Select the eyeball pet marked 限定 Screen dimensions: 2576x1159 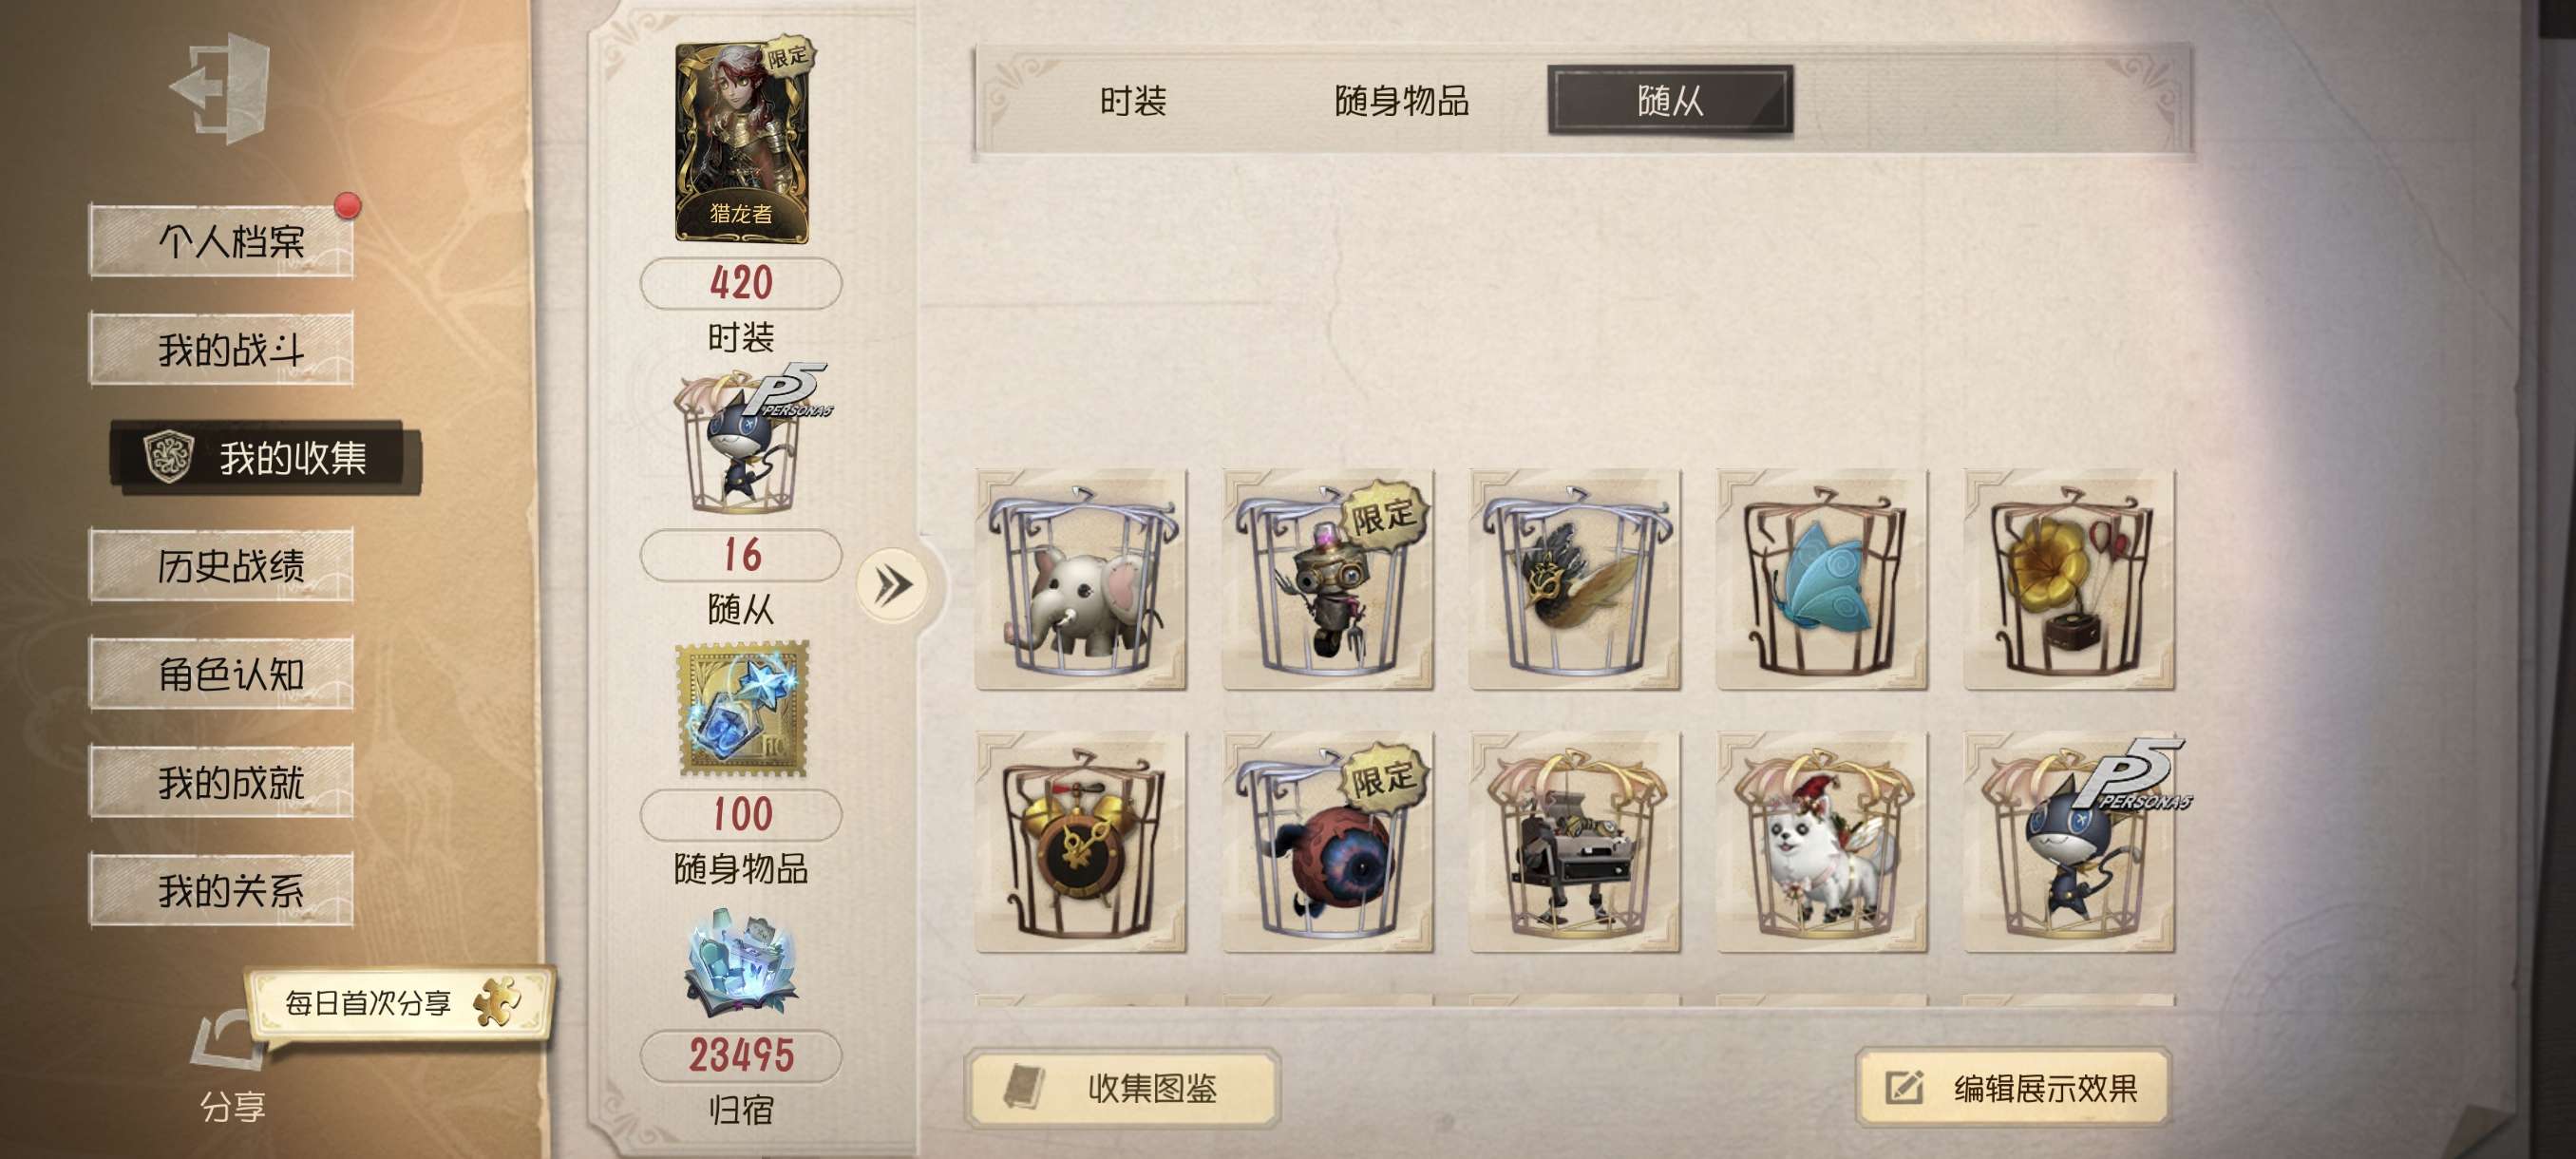coord(1328,842)
